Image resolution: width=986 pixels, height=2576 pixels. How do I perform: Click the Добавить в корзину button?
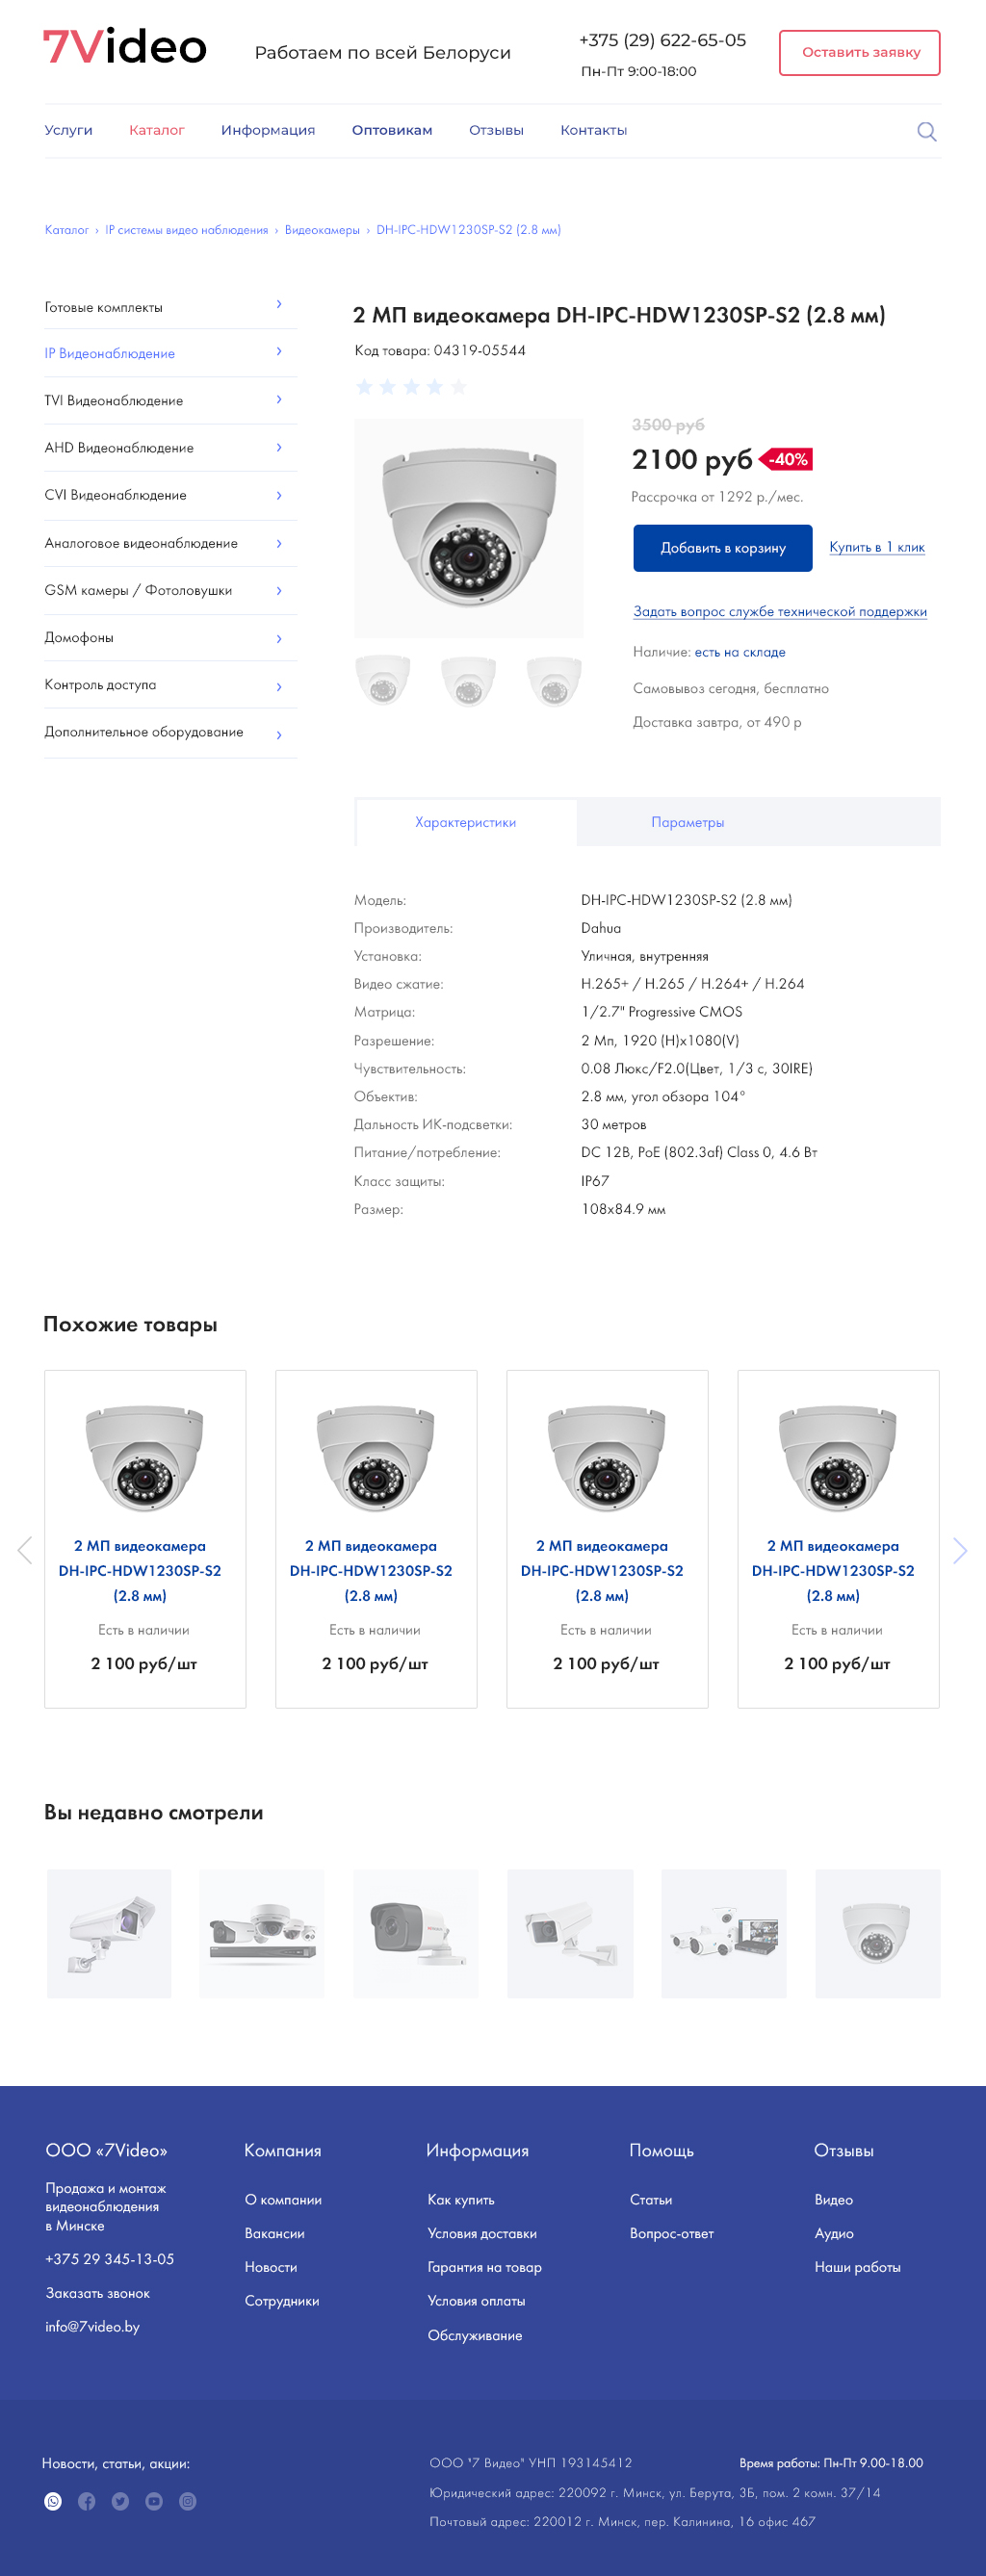click(722, 548)
